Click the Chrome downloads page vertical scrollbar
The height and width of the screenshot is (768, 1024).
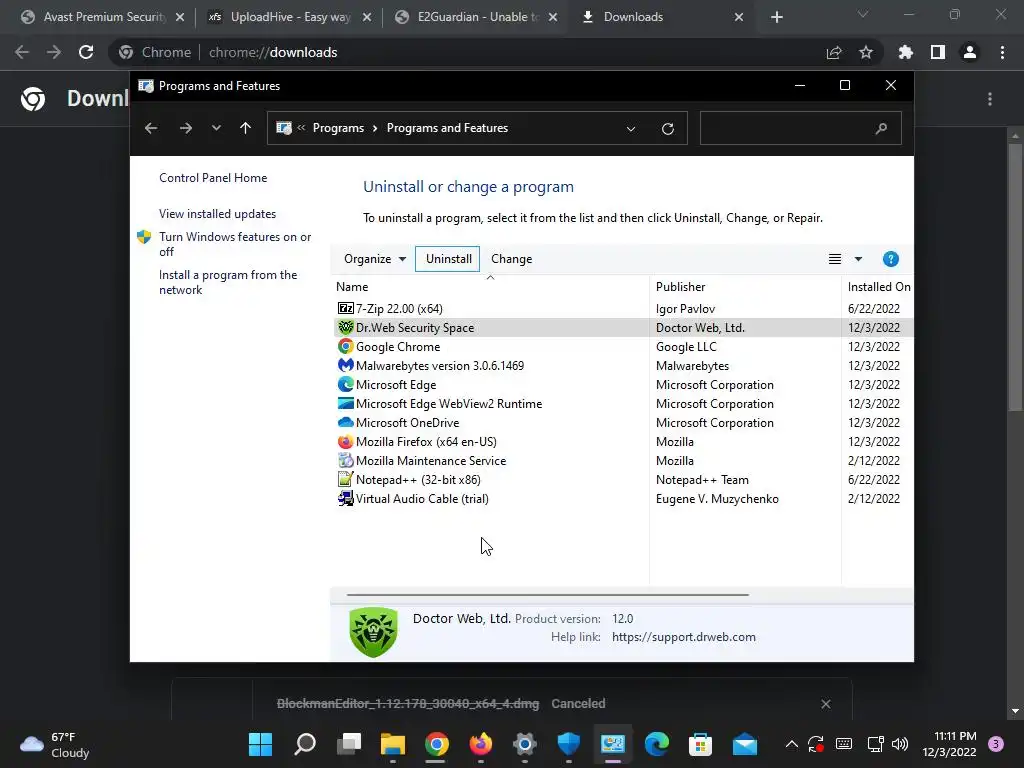point(1014,277)
